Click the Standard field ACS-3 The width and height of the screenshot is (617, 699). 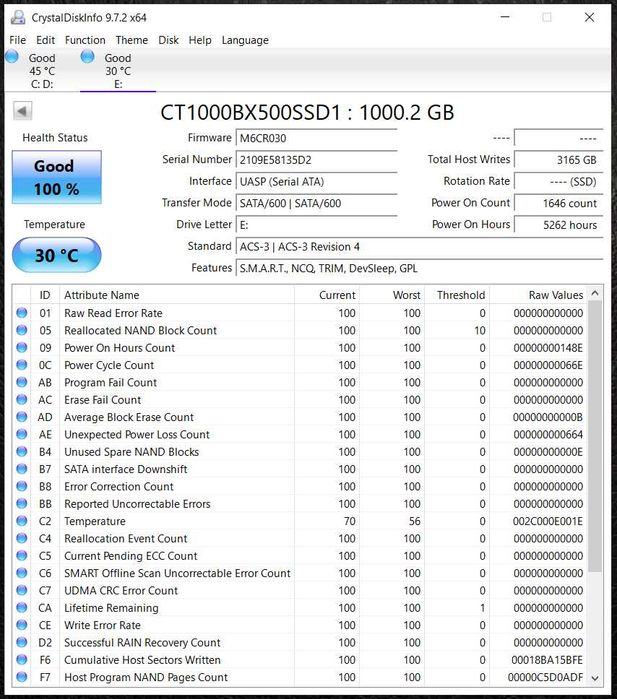[419, 247]
